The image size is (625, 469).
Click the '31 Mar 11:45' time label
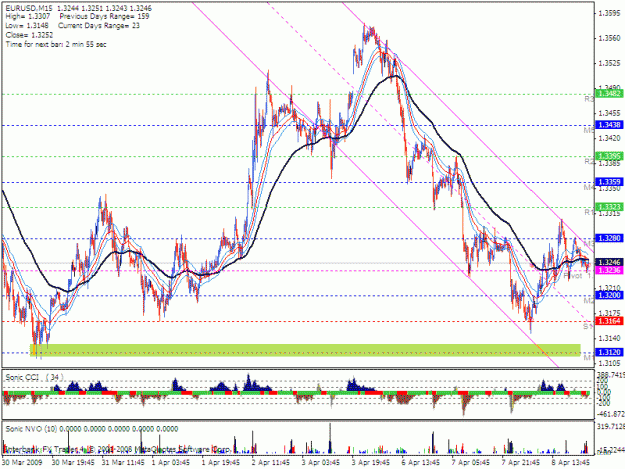point(123,462)
